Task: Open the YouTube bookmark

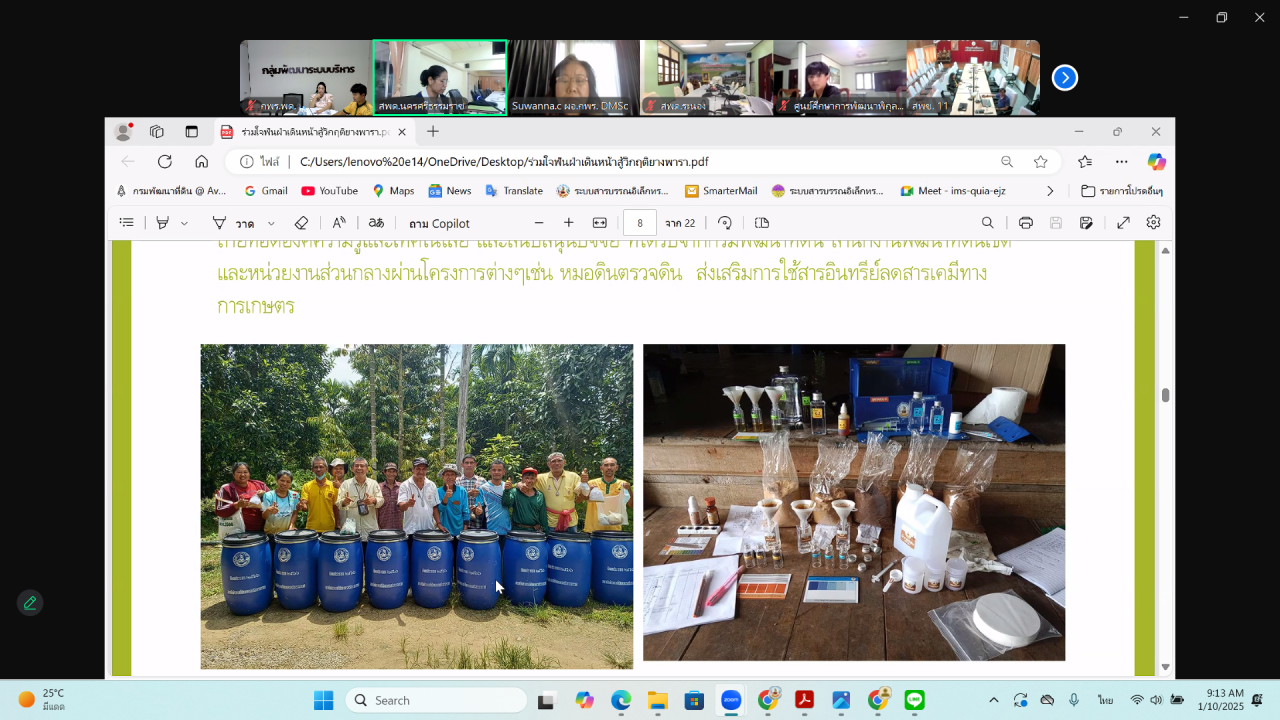Action: click(329, 191)
